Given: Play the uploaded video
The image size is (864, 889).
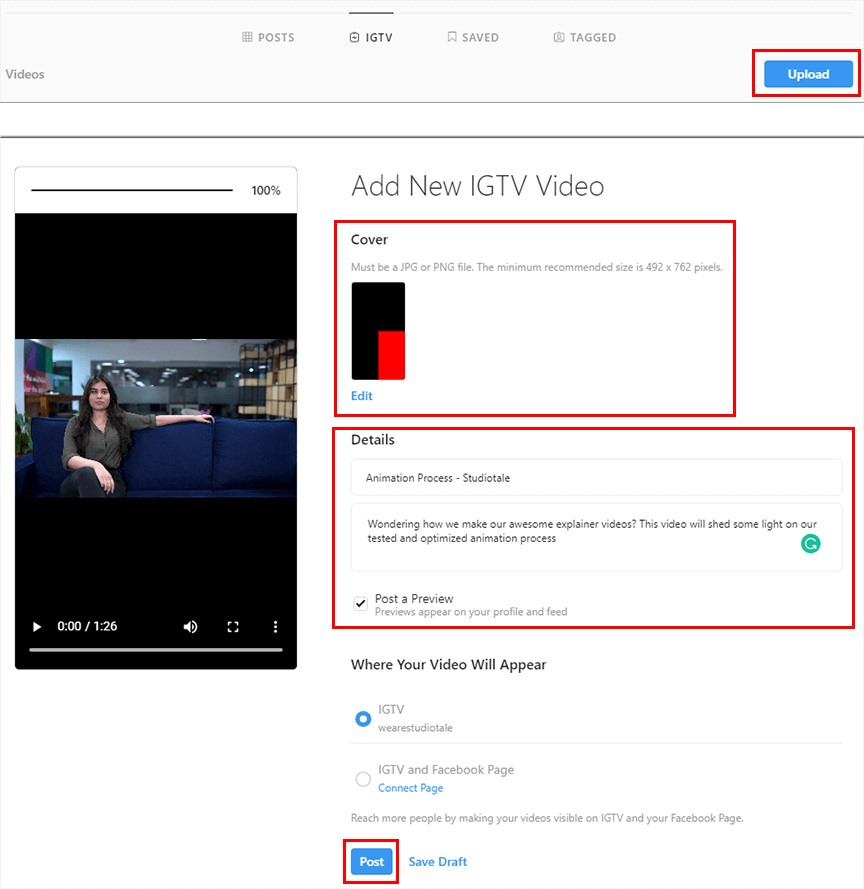Looking at the screenshot, I should tap(37, 626).
